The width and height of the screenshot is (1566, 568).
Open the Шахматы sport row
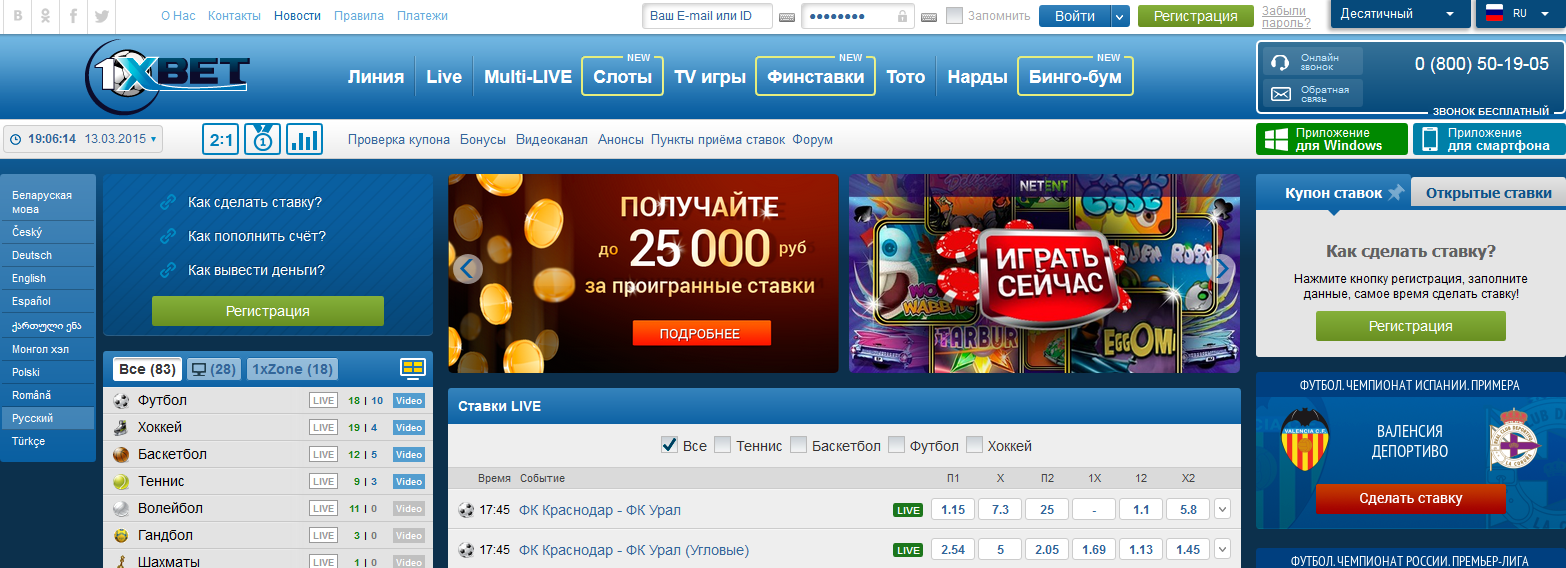(268, 561)
